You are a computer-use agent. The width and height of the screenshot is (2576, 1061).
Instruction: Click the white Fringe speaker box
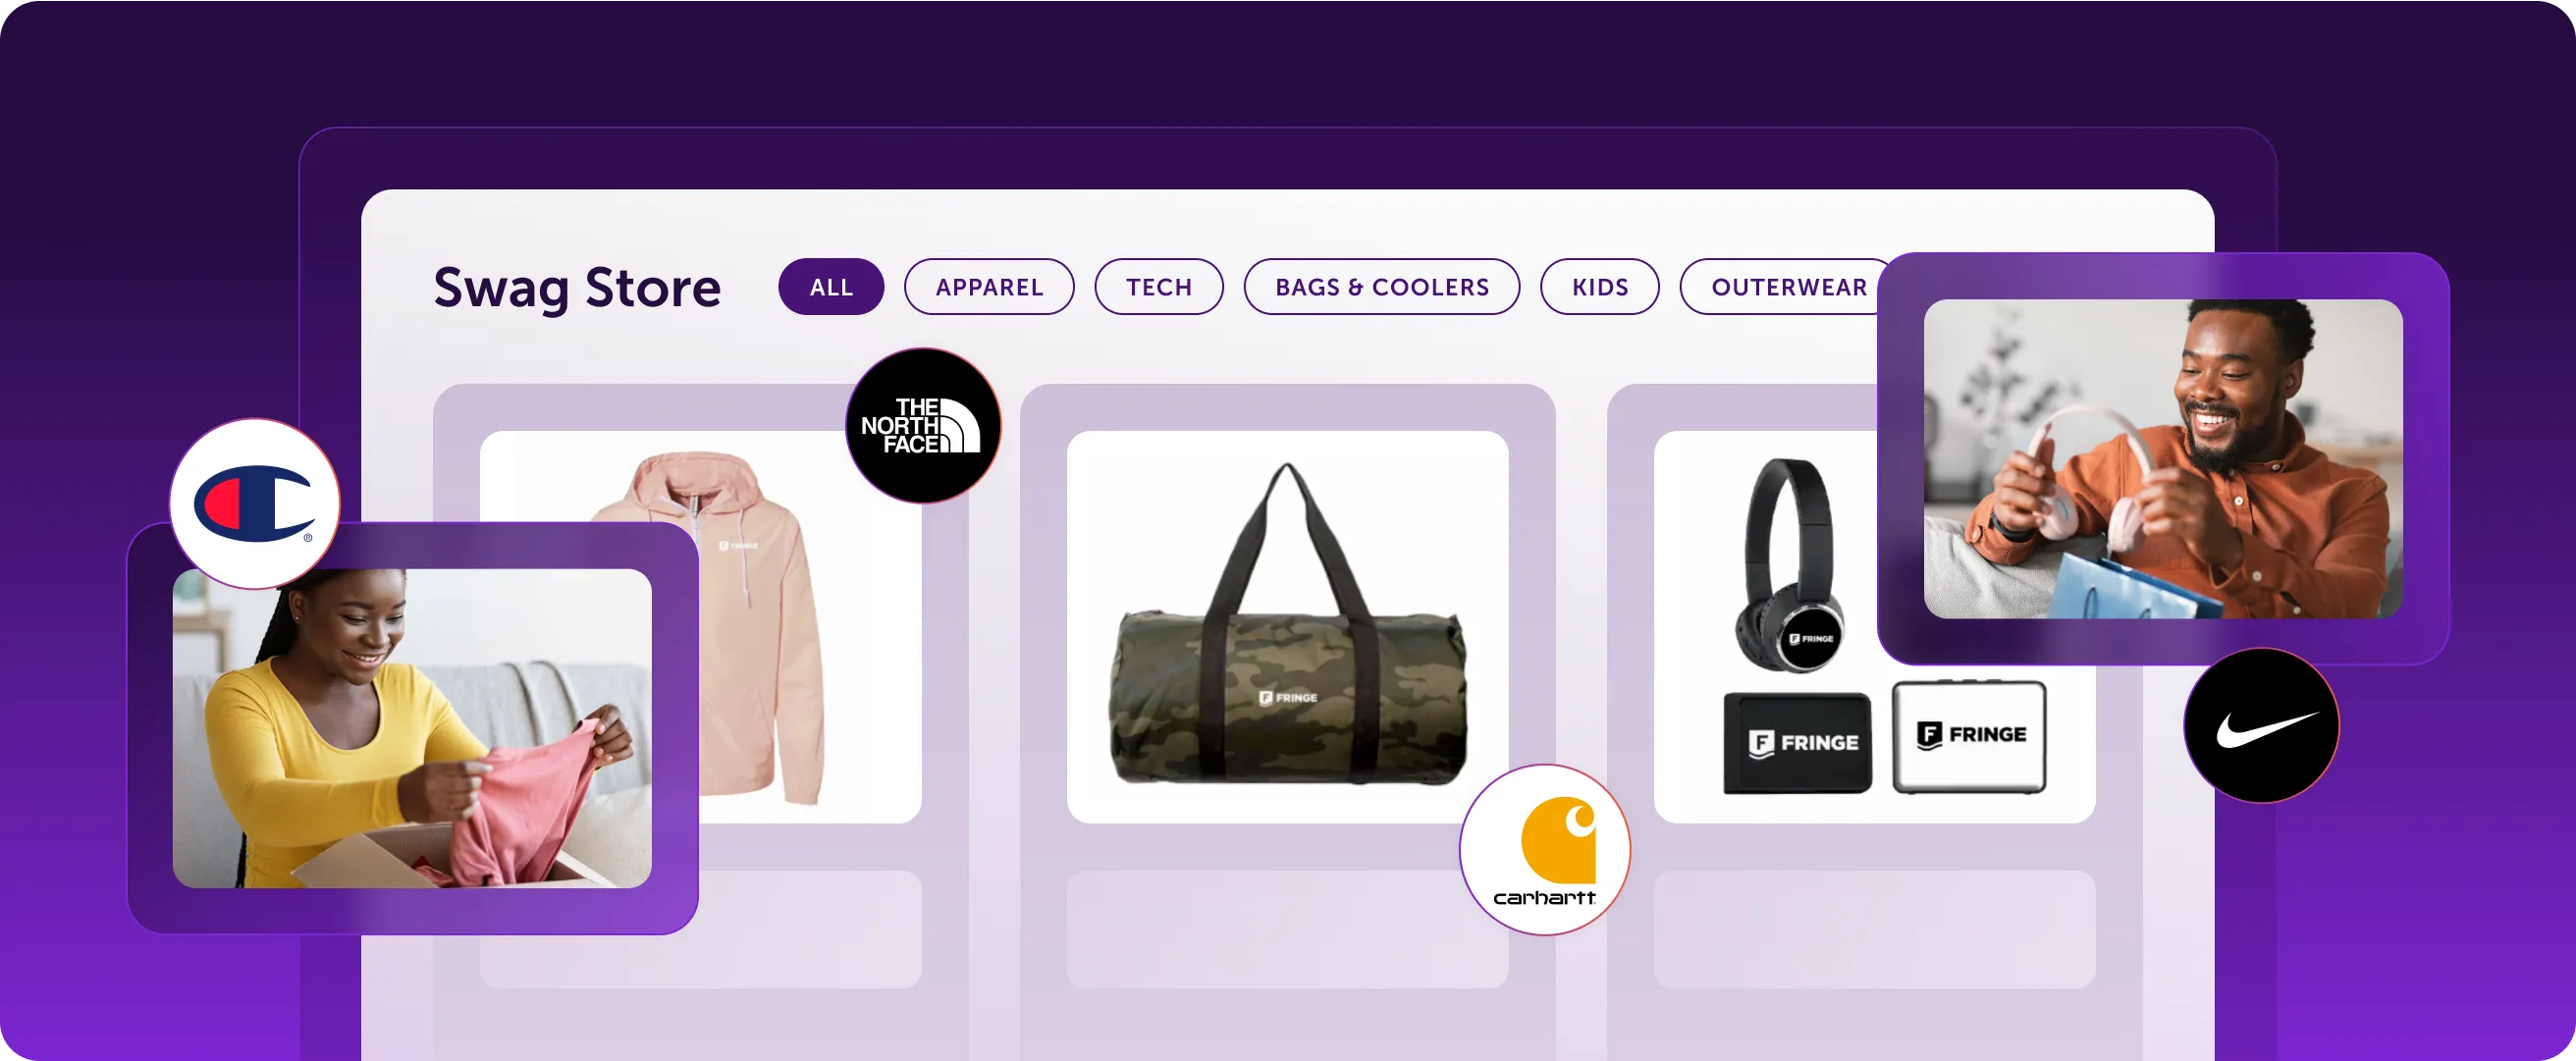point(1969,736)
